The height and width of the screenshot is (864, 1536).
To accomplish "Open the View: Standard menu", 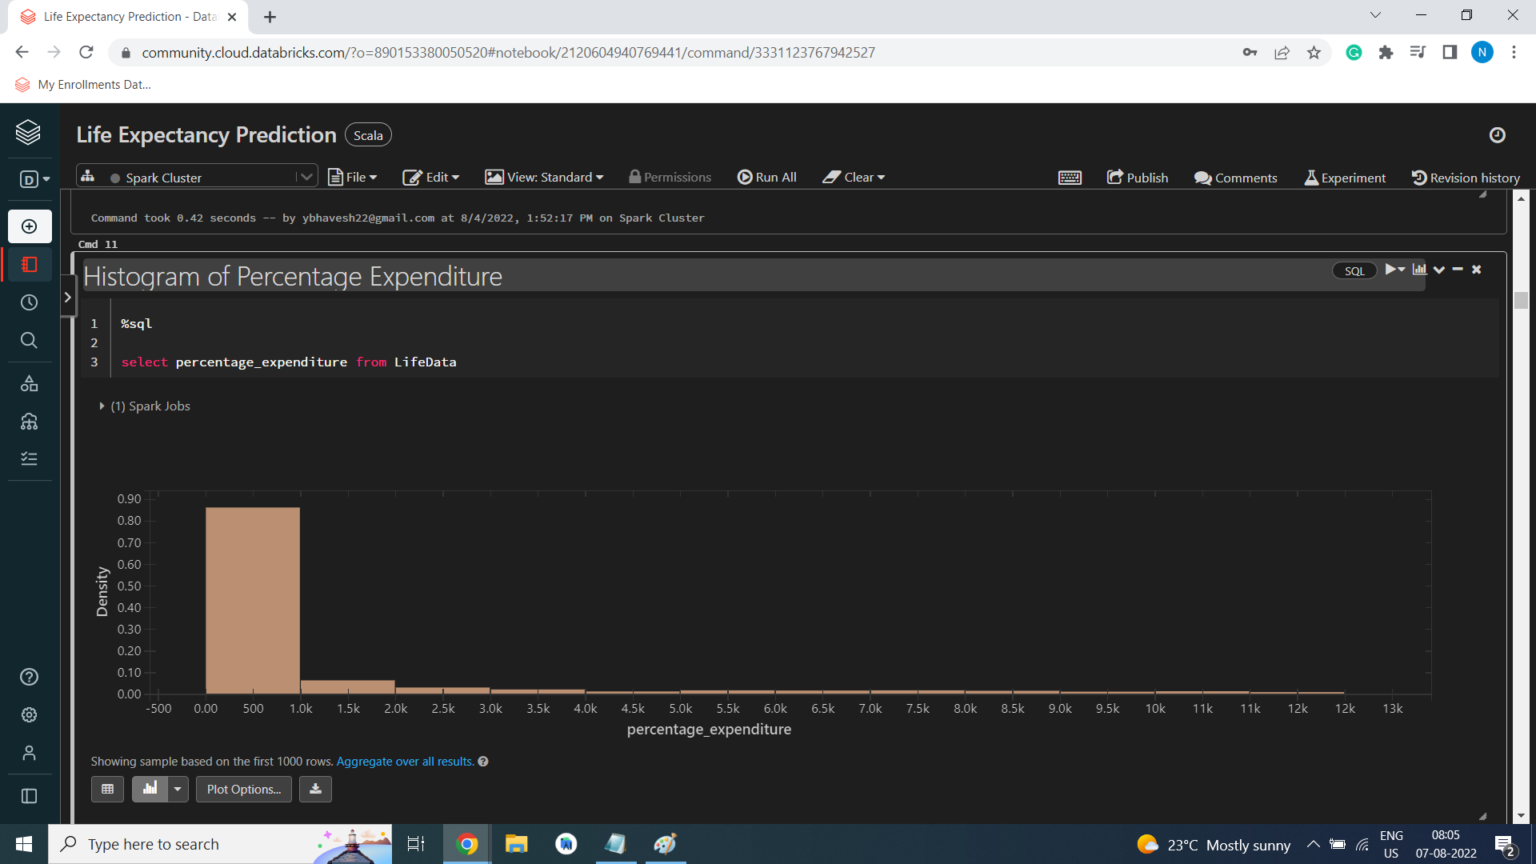I will point(544,177).
